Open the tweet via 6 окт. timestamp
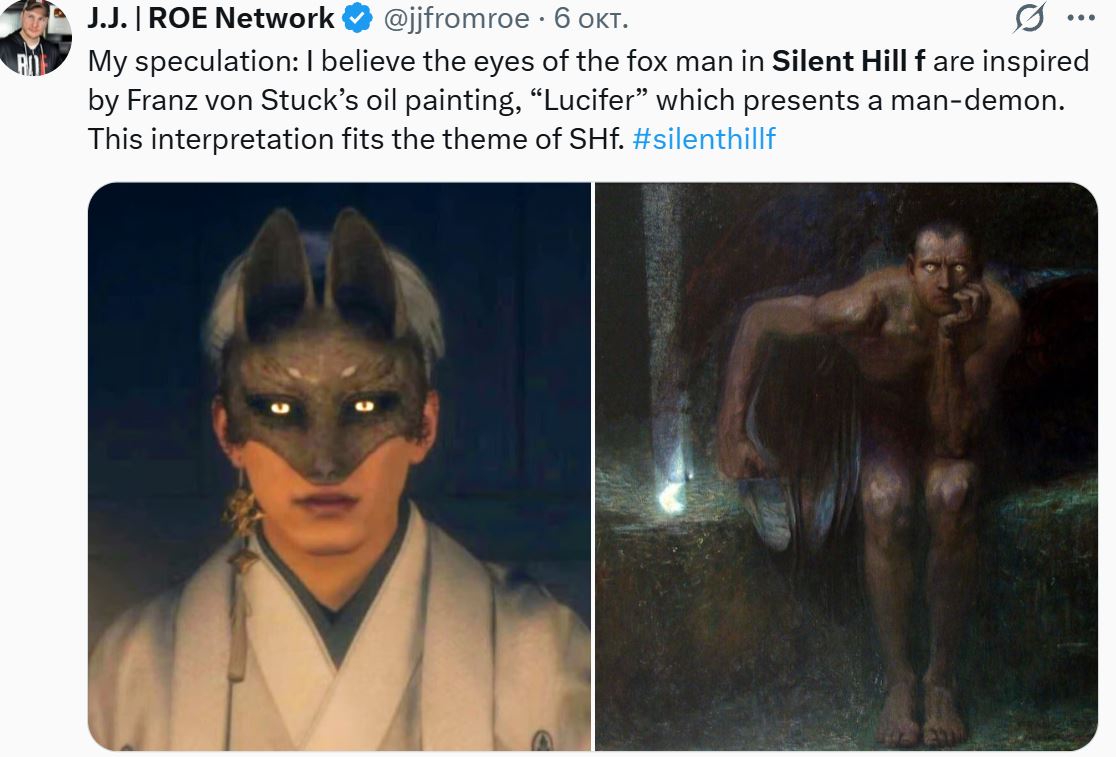 coord(591,18)
